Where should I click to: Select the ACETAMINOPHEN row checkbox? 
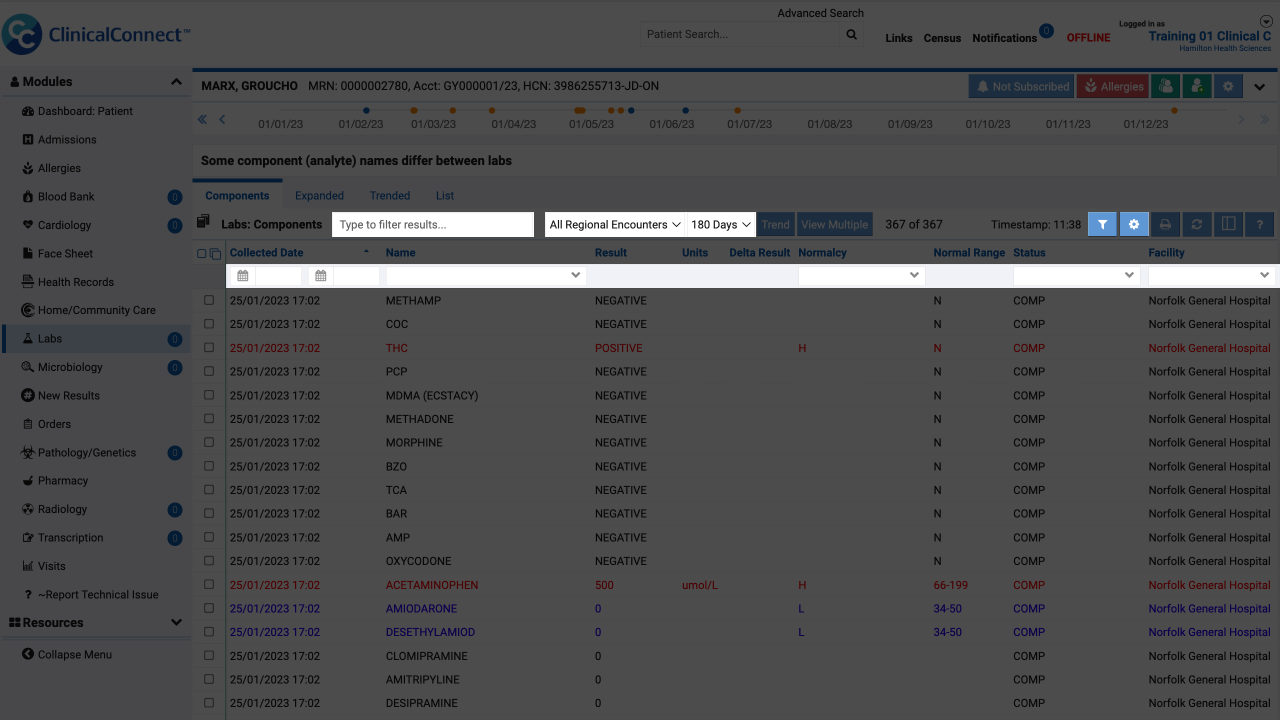pyautogui.click(x=209, y=585)
